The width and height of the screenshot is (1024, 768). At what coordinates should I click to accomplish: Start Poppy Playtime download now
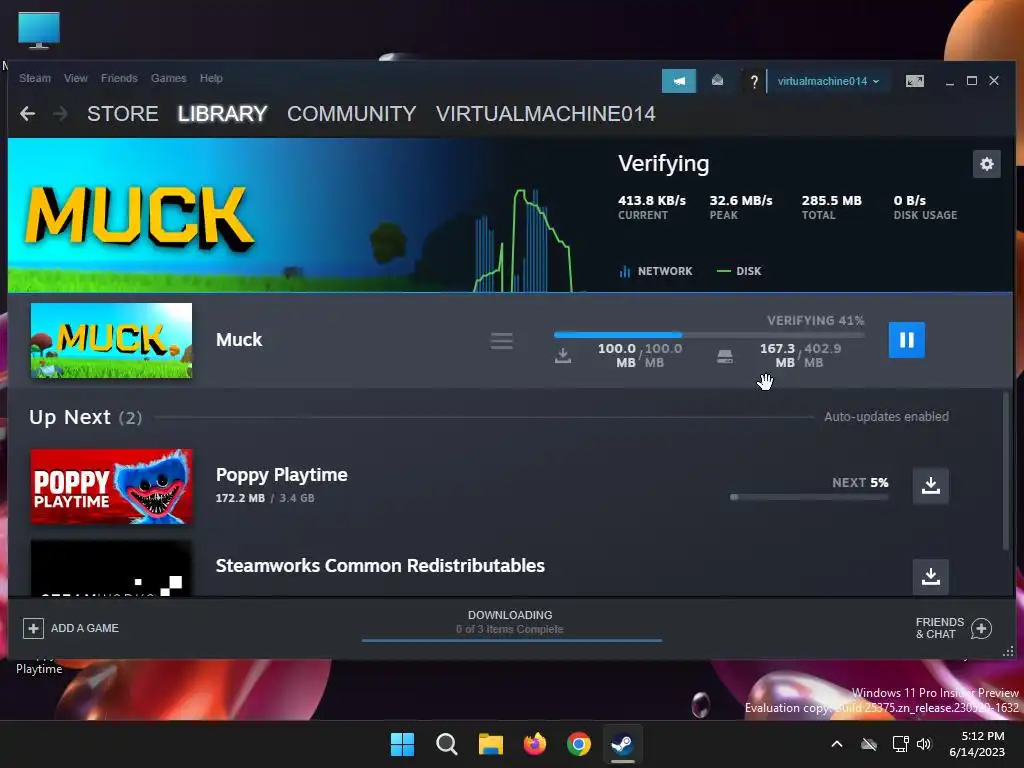click(931, 485)
